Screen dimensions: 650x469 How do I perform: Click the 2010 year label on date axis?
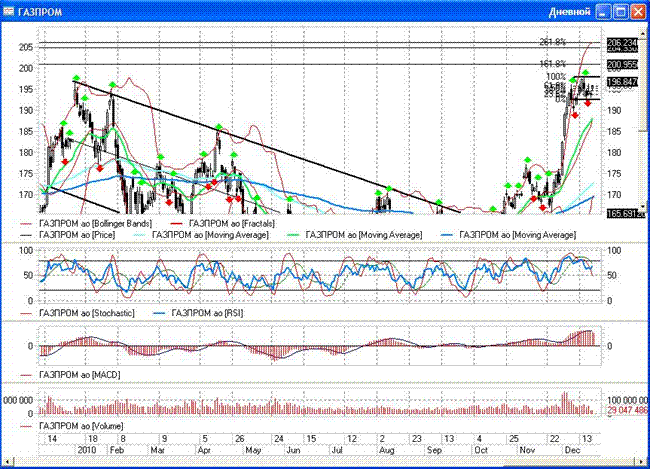87,450
